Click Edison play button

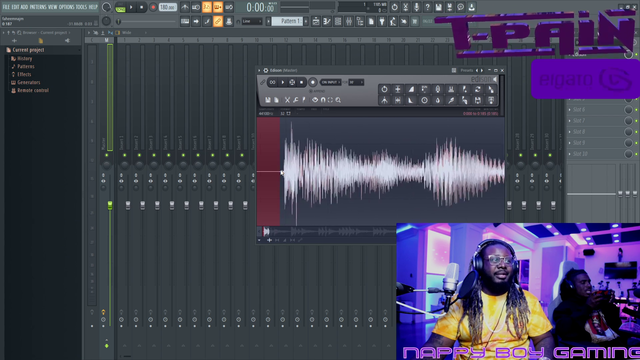(x=282, y=82)
